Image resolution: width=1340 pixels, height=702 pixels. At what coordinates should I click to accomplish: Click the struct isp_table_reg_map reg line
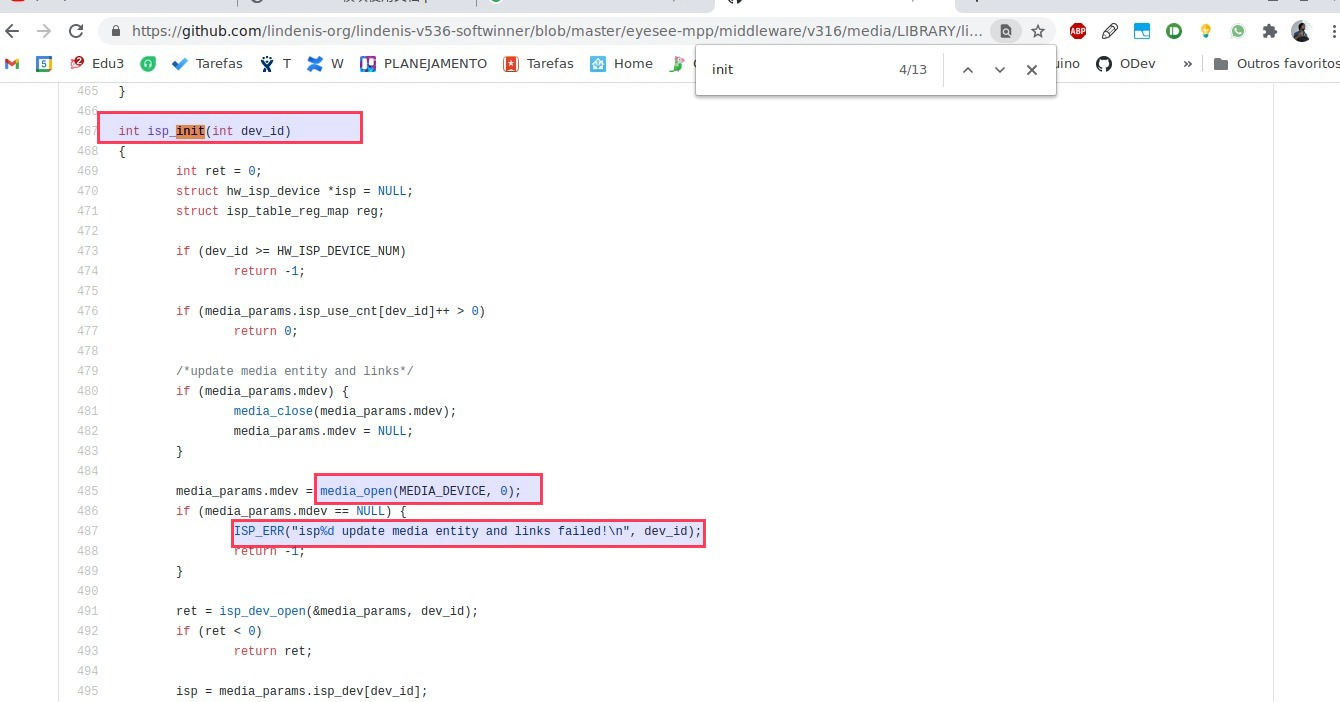click(280, 211)
